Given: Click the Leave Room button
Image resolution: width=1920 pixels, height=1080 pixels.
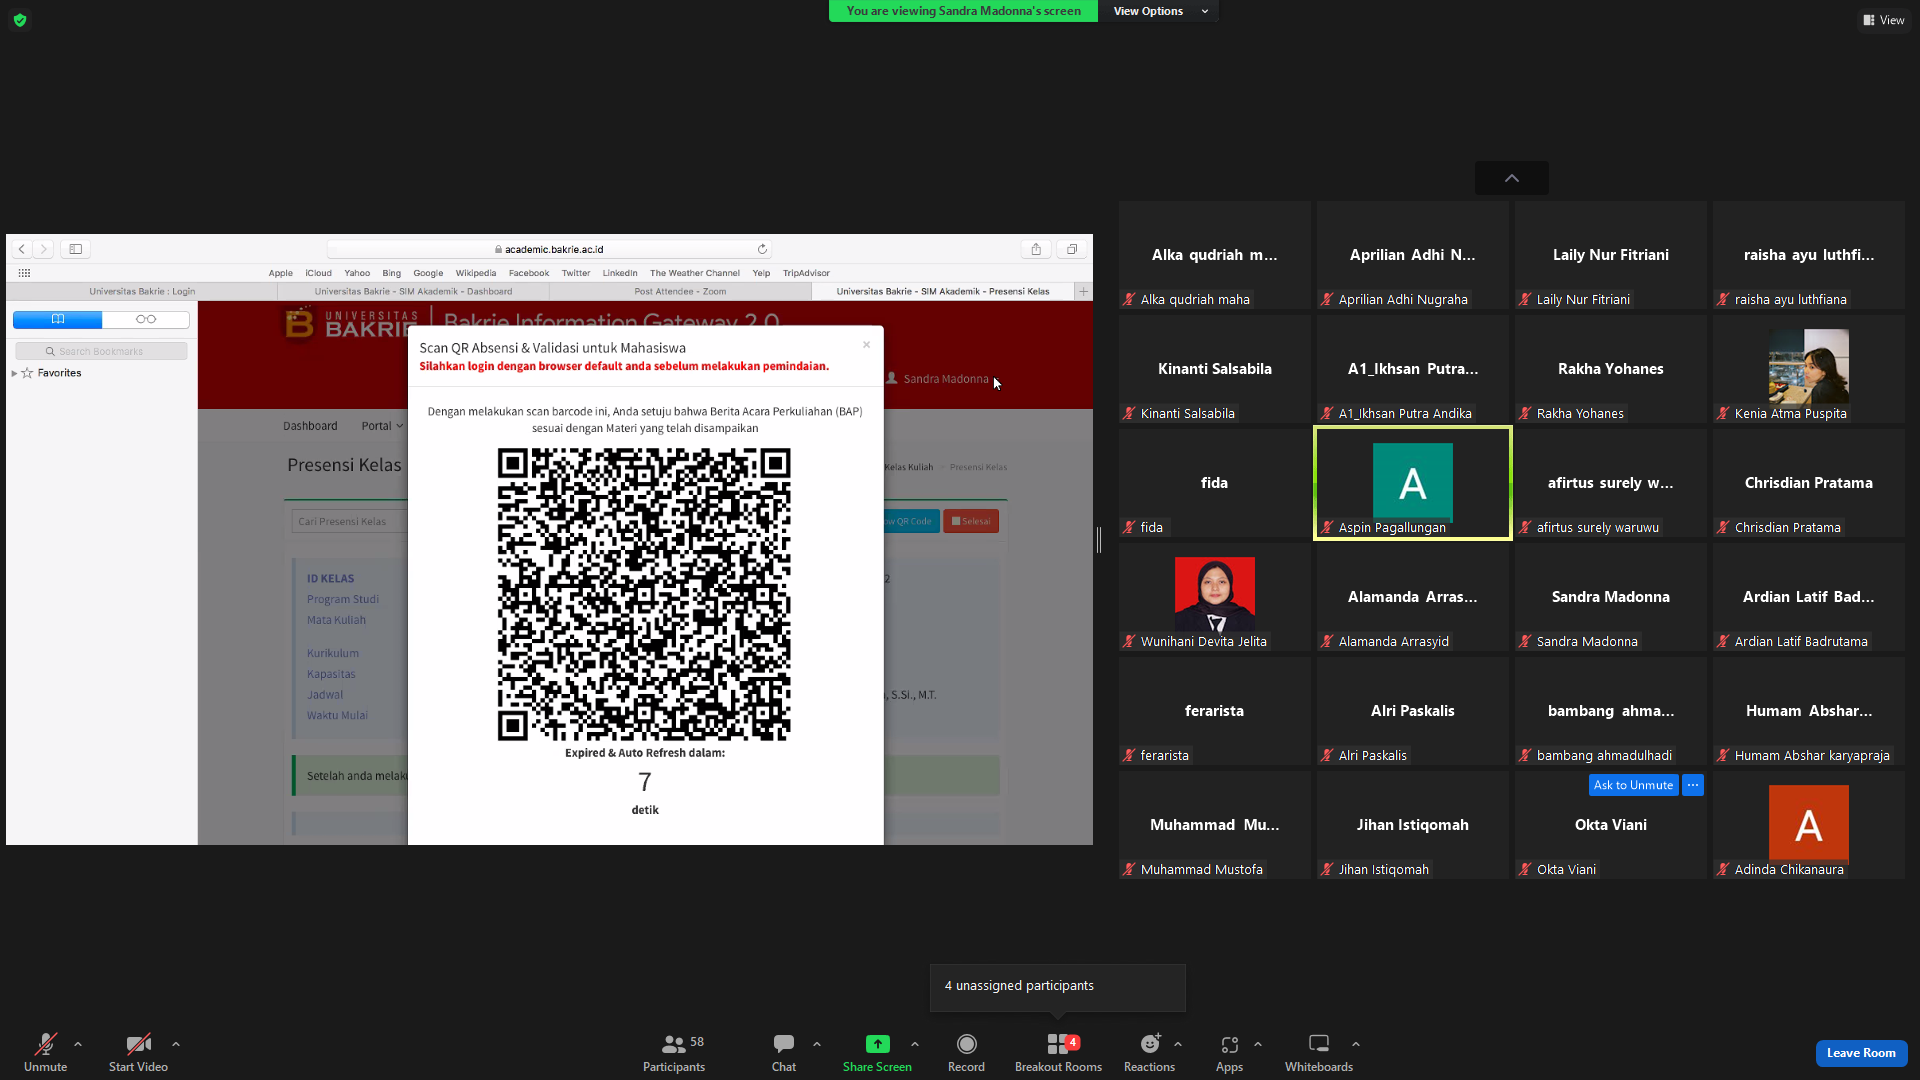Looking at the screenshot, I should click(1861, 1053).
